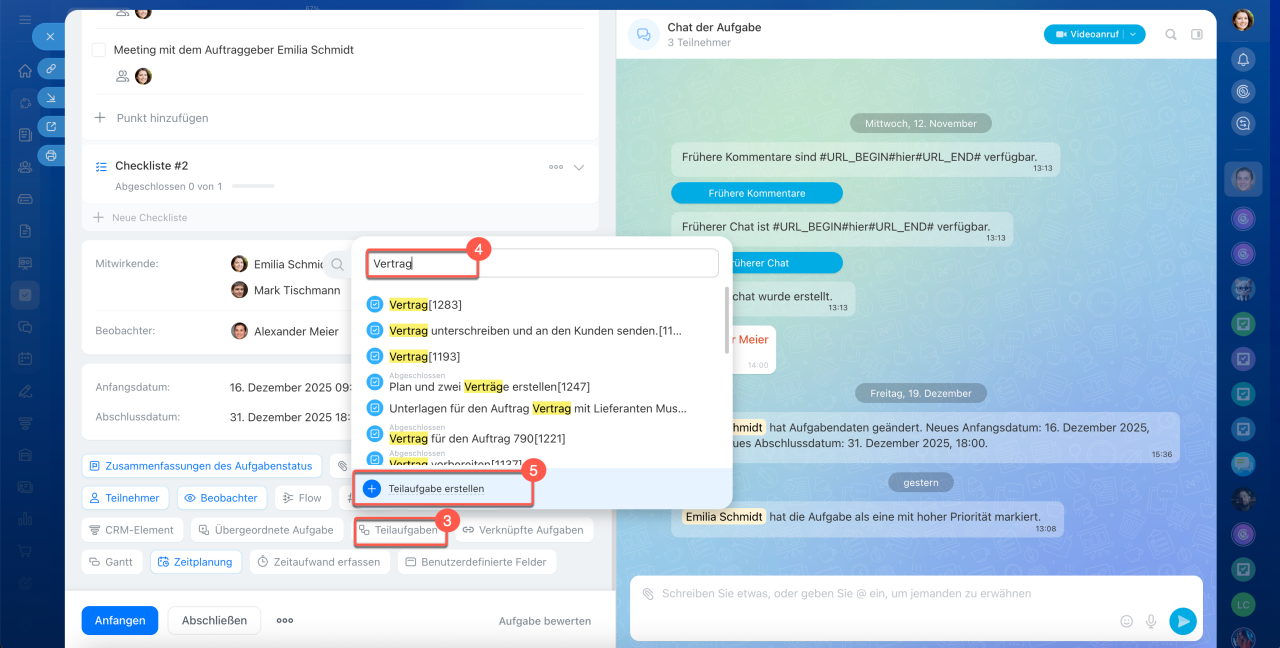Click the Abschließen button
The image size is (1280, 648).
[x=214, y=620]
